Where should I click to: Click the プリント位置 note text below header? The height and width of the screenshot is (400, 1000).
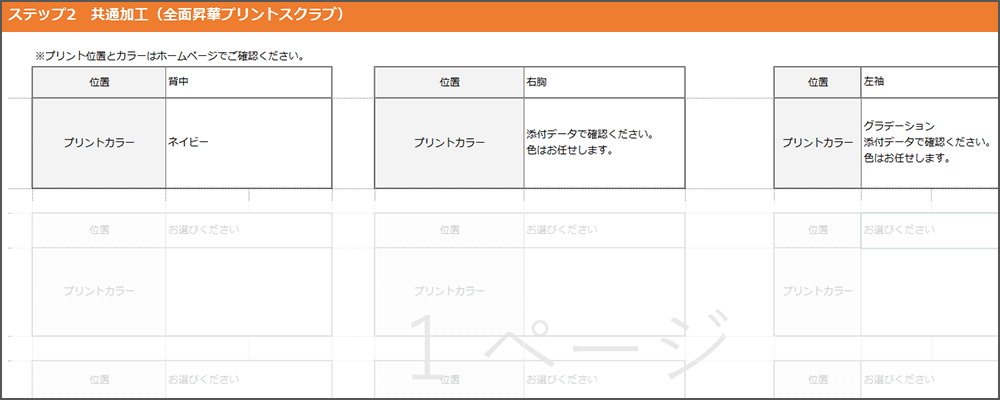pyautogui.click(x=169, y=56)
